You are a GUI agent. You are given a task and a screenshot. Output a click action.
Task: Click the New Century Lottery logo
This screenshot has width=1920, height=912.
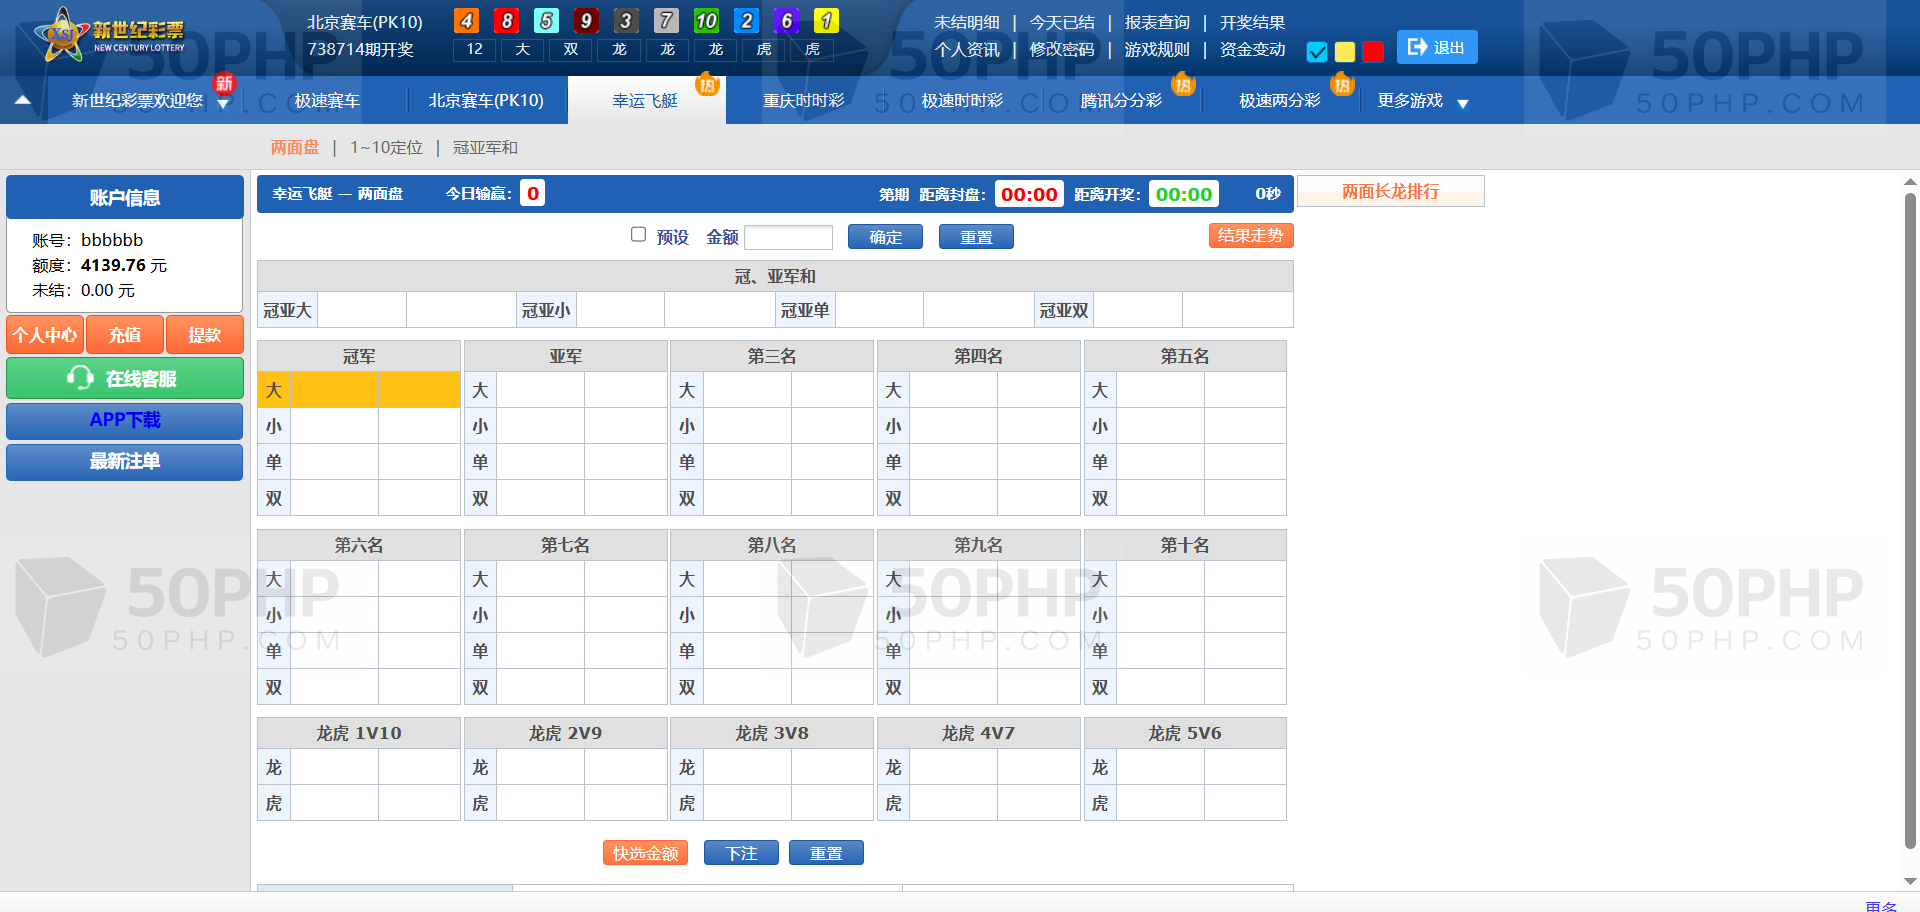[x=110, y=35]
